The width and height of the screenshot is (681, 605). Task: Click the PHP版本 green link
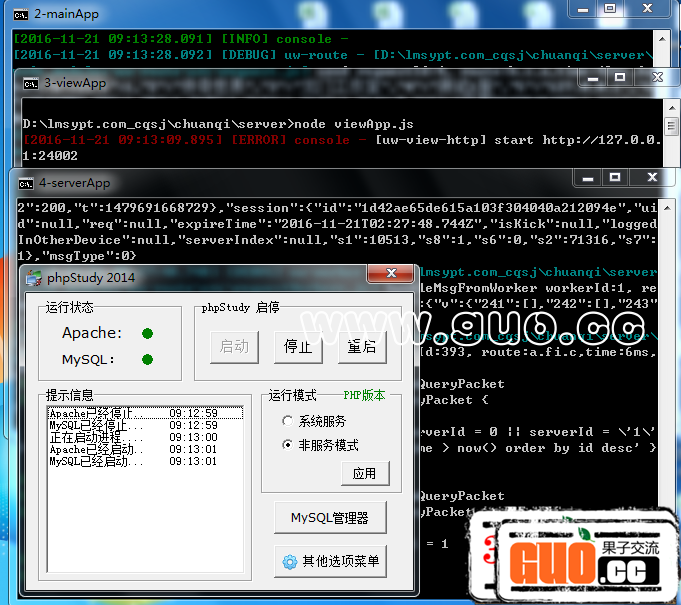[364, 395]
